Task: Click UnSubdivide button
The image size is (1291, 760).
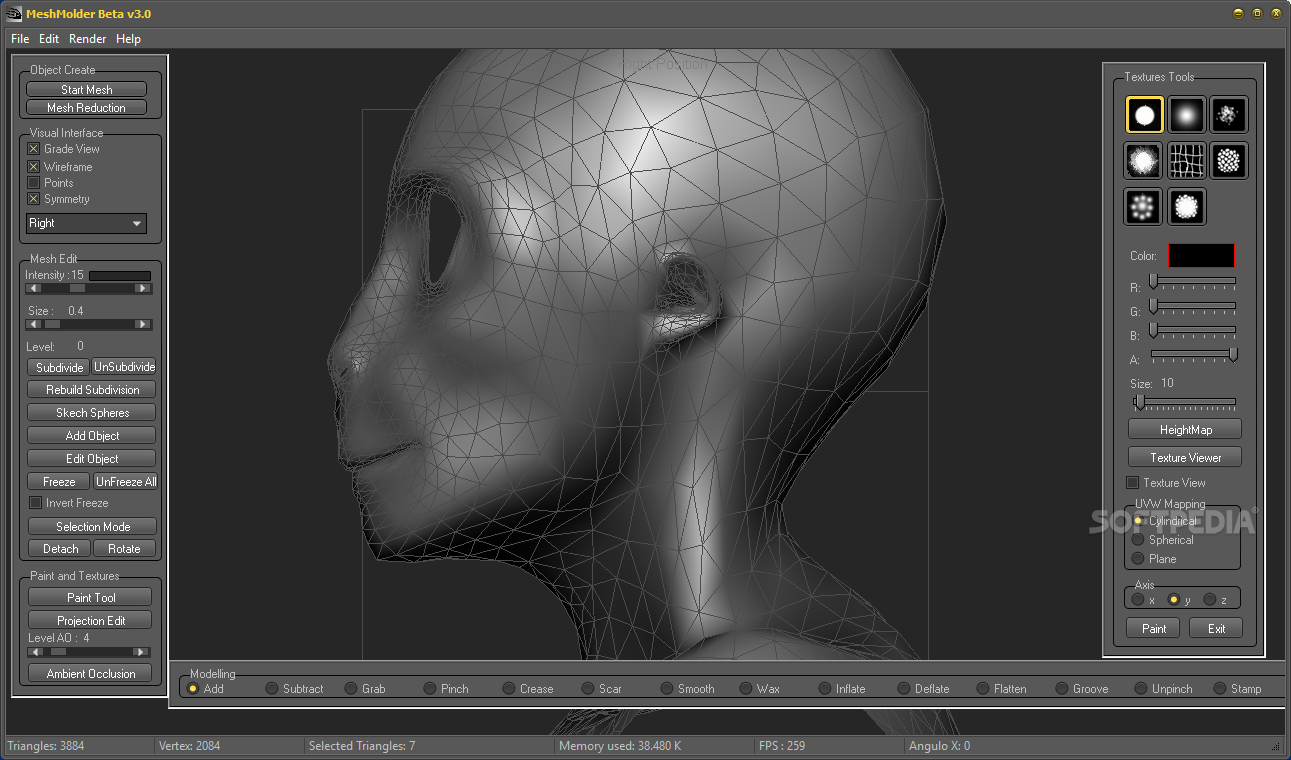Action: point(125,367)
